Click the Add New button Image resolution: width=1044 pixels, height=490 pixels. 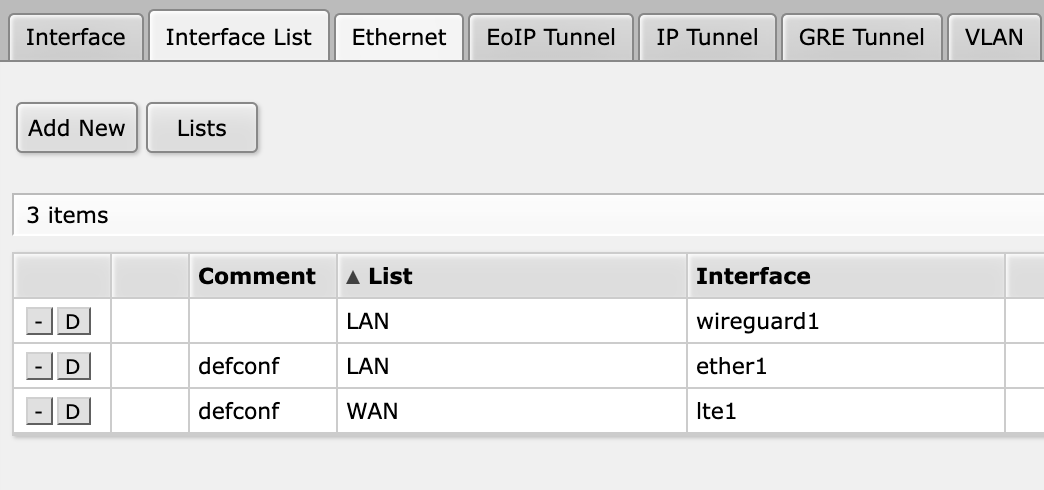[x=77, y=128]
